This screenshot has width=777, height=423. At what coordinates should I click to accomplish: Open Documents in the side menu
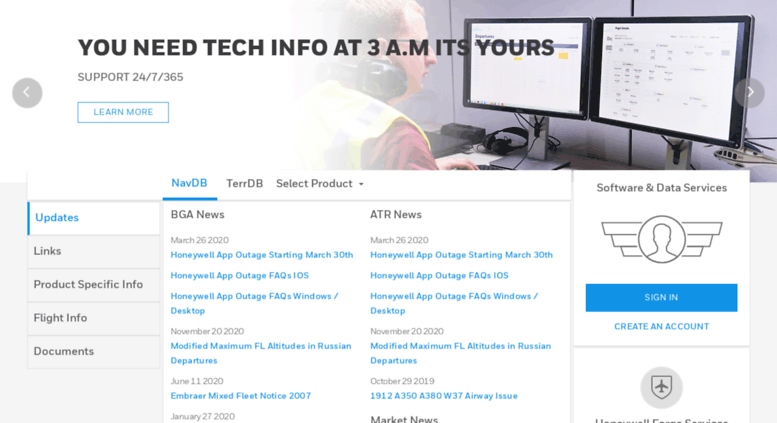pyautogui.click(x=94, y=352)
